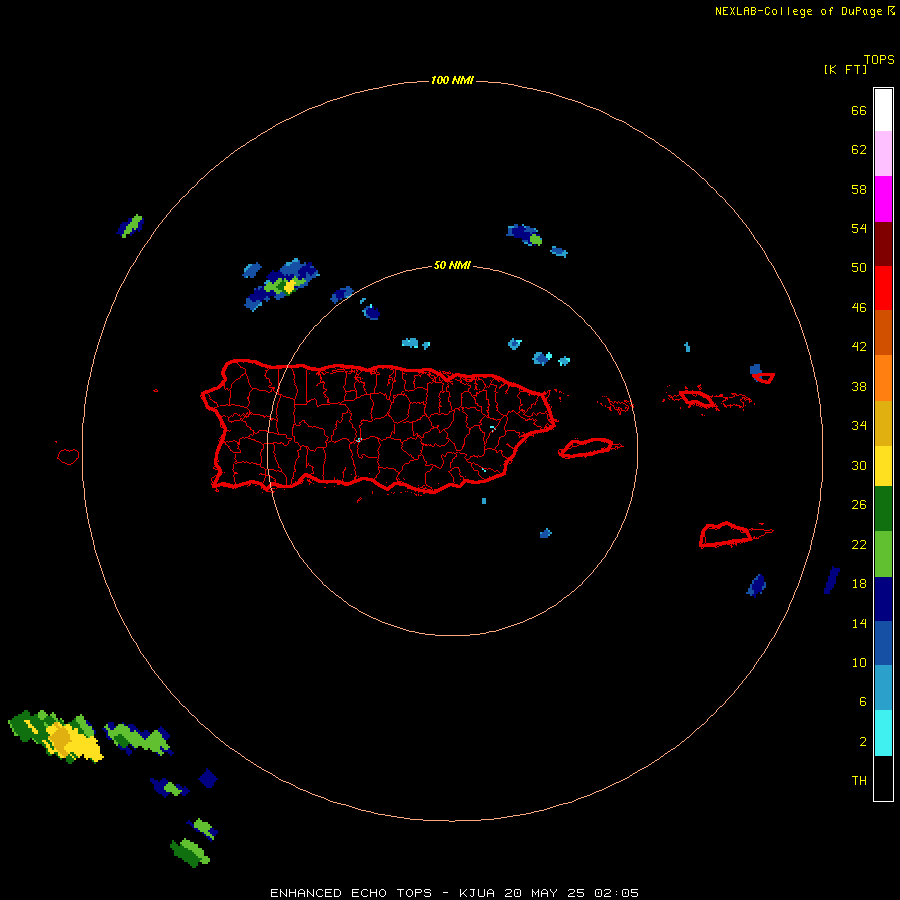
Task: Click the white swatch in the tops legend
Action: click(x=883, y=110)
